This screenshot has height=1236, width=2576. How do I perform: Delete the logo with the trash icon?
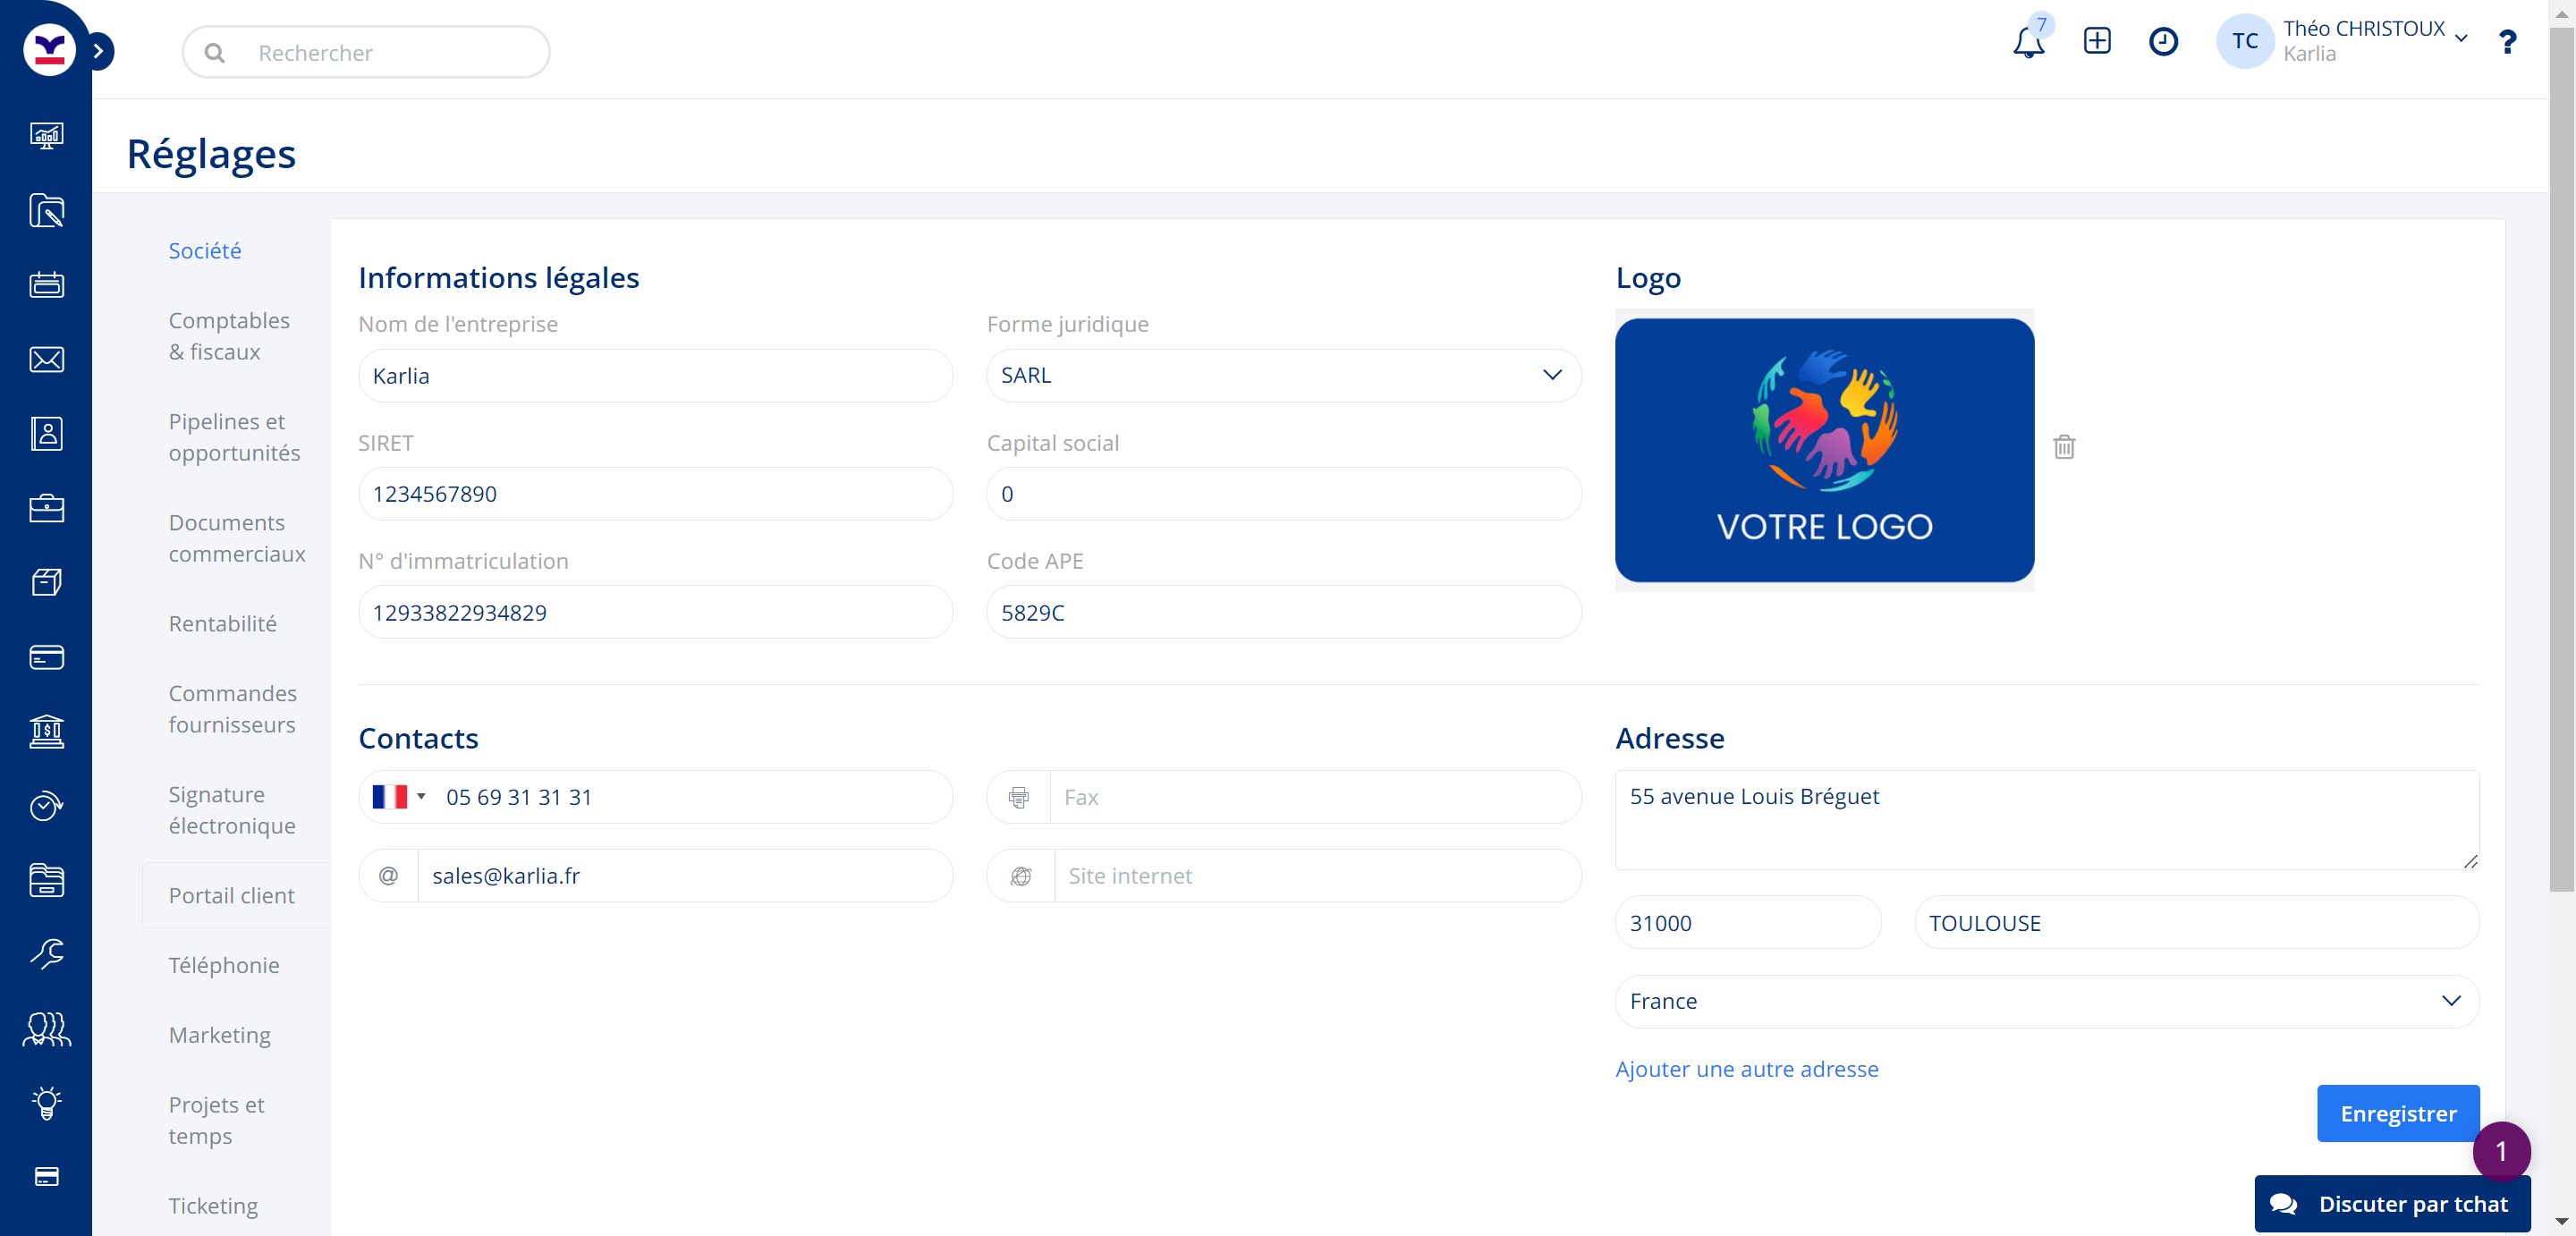click(x=2064, y=447)
